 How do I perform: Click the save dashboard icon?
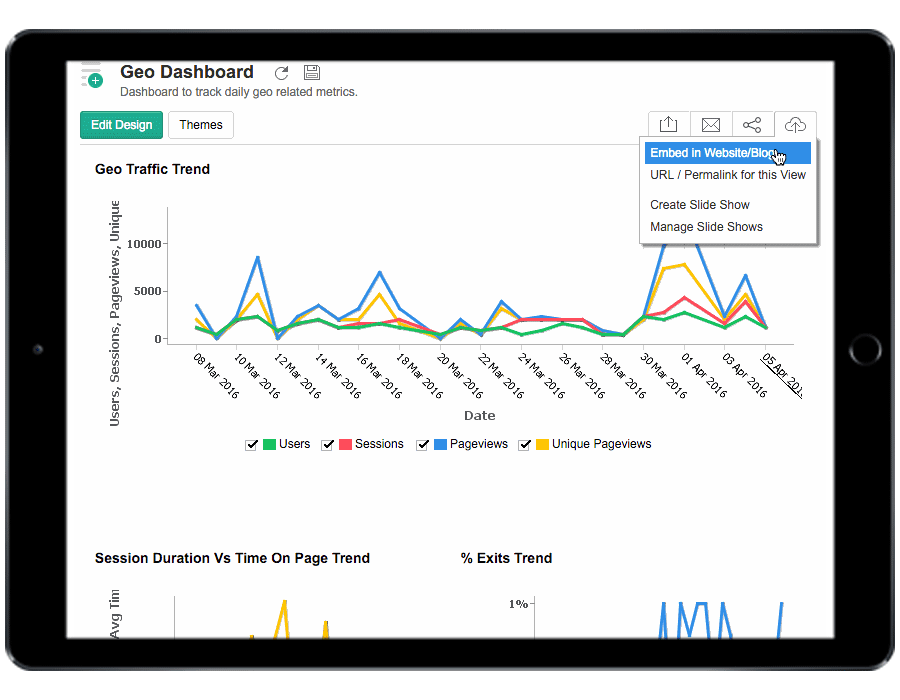312,72
